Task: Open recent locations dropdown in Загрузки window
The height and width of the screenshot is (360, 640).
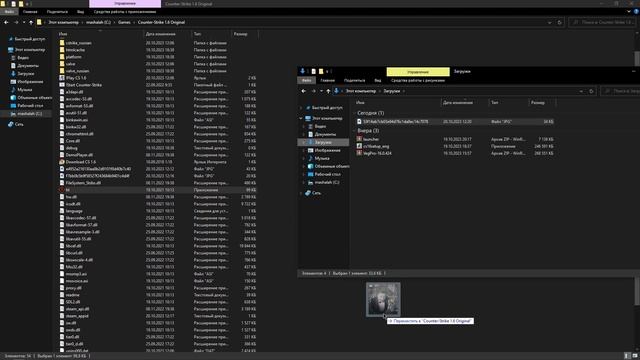Action: pos(321,91)
